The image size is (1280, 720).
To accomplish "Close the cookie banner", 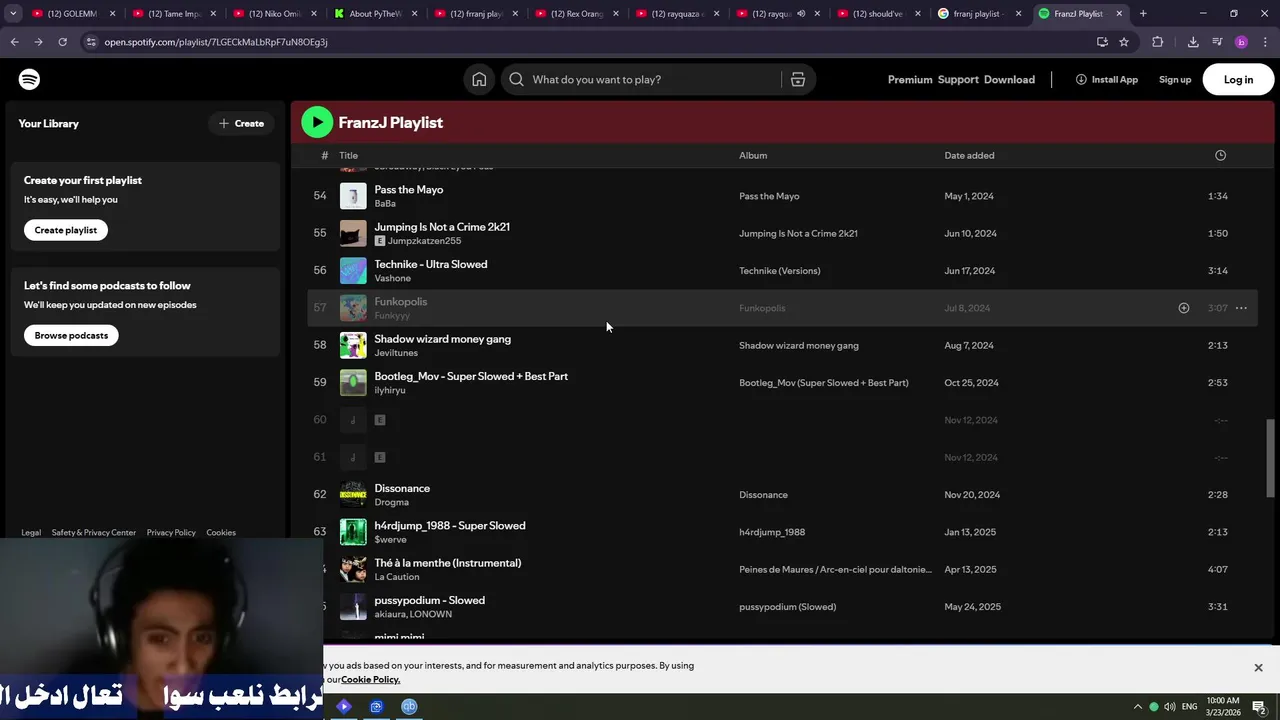I will pyautogui.click(x=1258, y=667).
